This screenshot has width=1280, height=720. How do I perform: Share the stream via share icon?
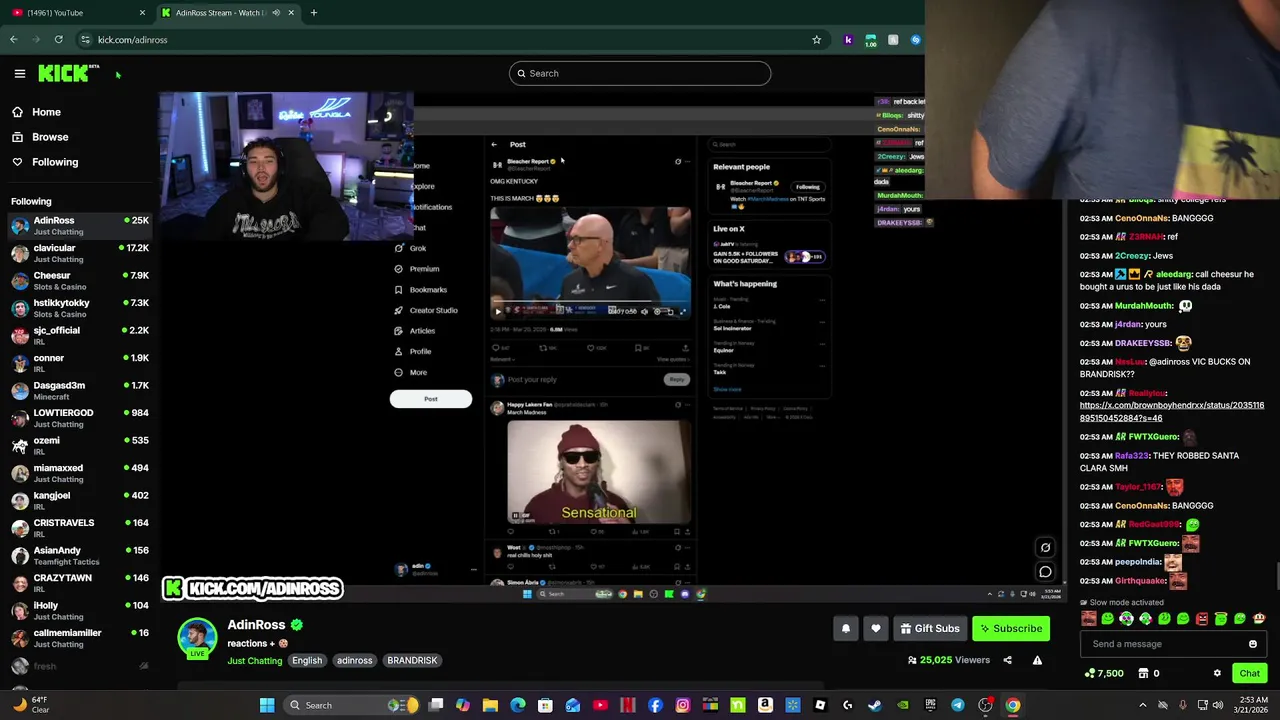point(1008,660)
